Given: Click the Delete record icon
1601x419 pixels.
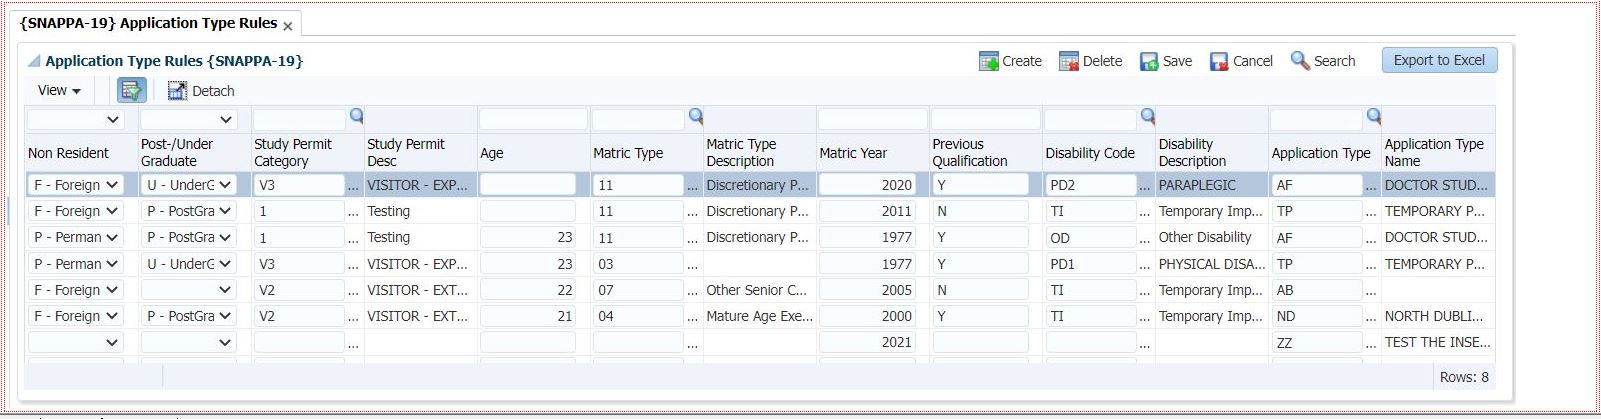Looking at the screenshot, I should tap(1068, 61).
